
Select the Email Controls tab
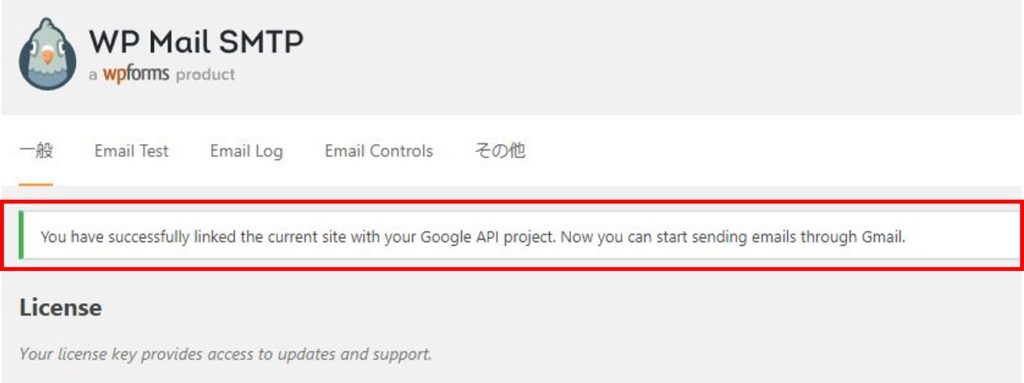point(379,151)
